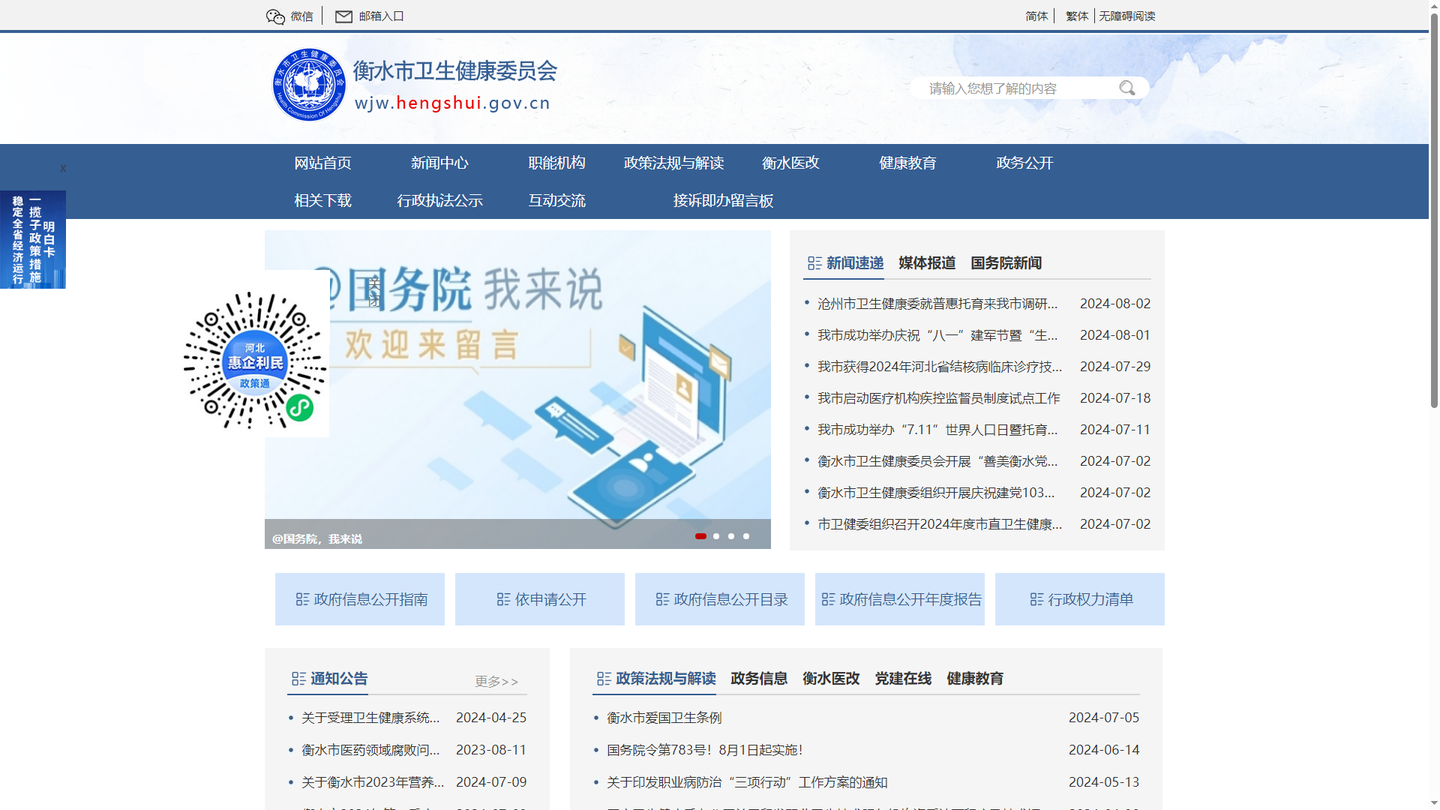Click the icon beside 政策法规与解读 tab
The height and width of the screenshot is (810, 1440).
click(603, 678)
